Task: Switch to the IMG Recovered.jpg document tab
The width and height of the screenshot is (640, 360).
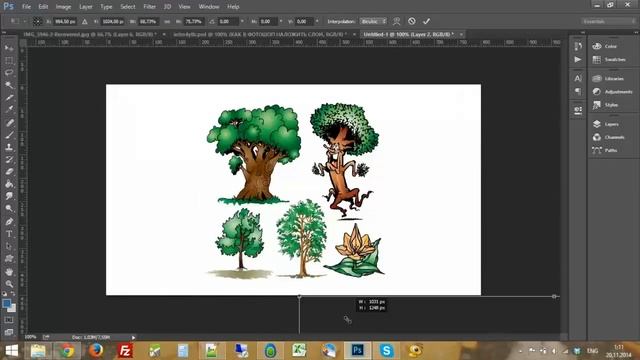Action: tap(90, 35)
